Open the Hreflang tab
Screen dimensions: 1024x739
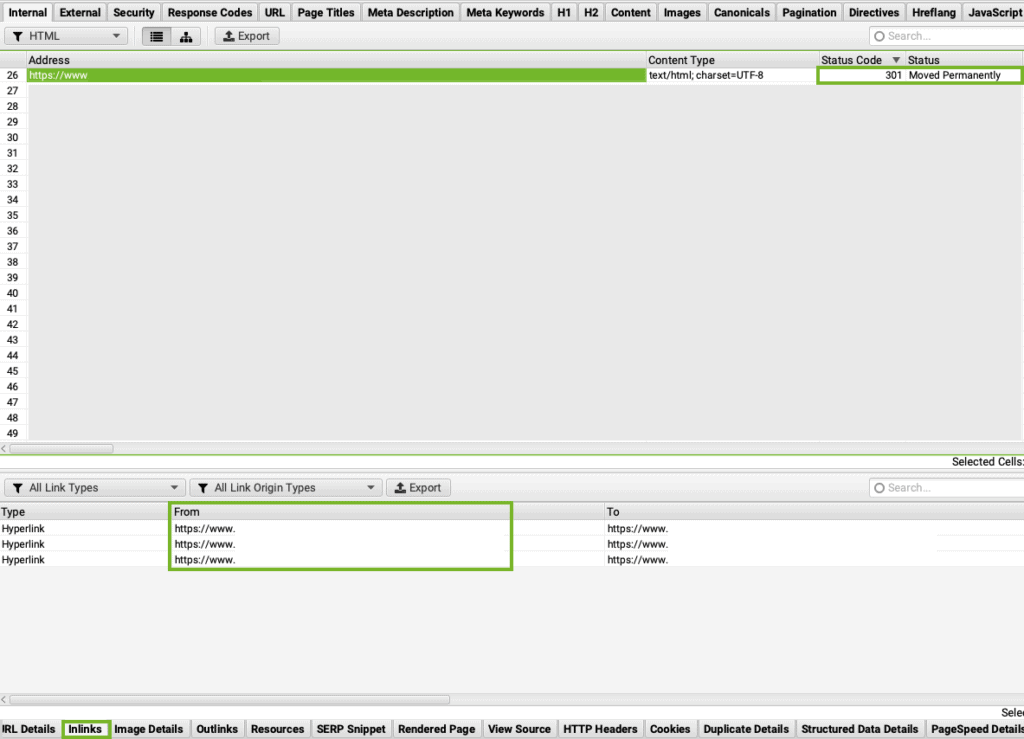pos(934,12)
